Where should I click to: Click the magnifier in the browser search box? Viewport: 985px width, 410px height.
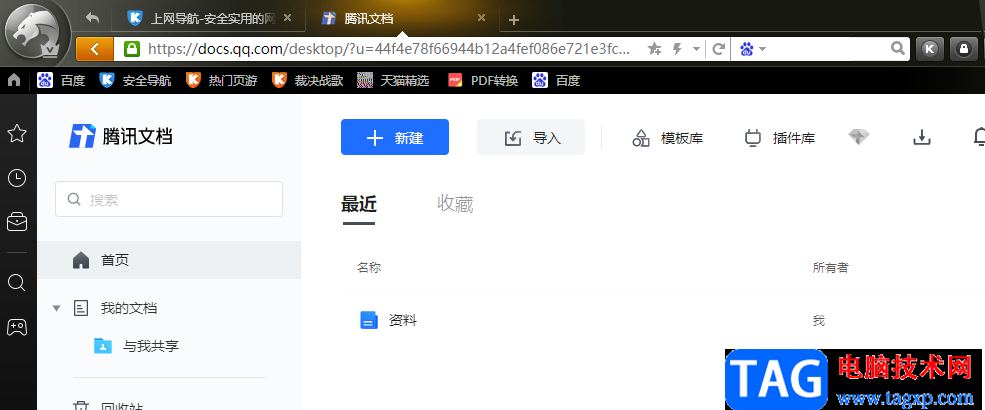tap(899, 48)
